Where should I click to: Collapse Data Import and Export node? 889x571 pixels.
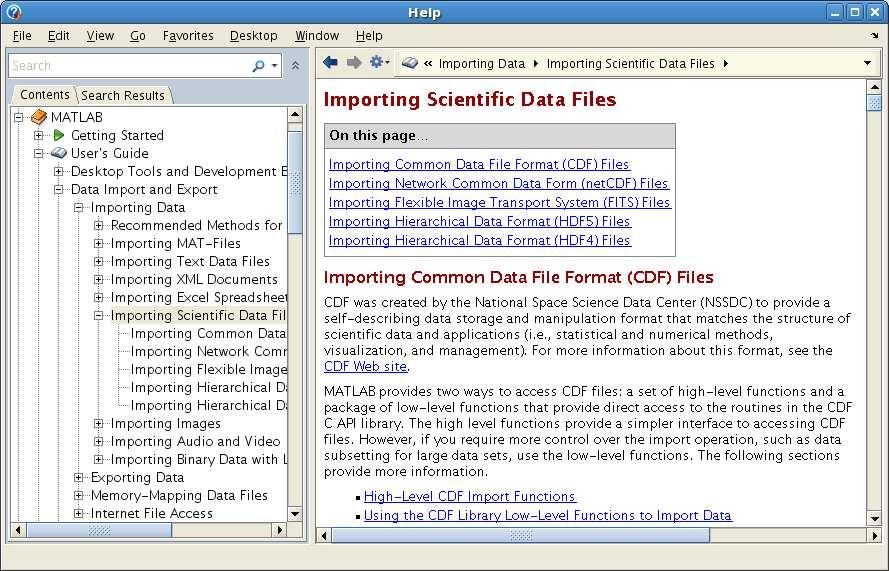[x=58, y=189]
